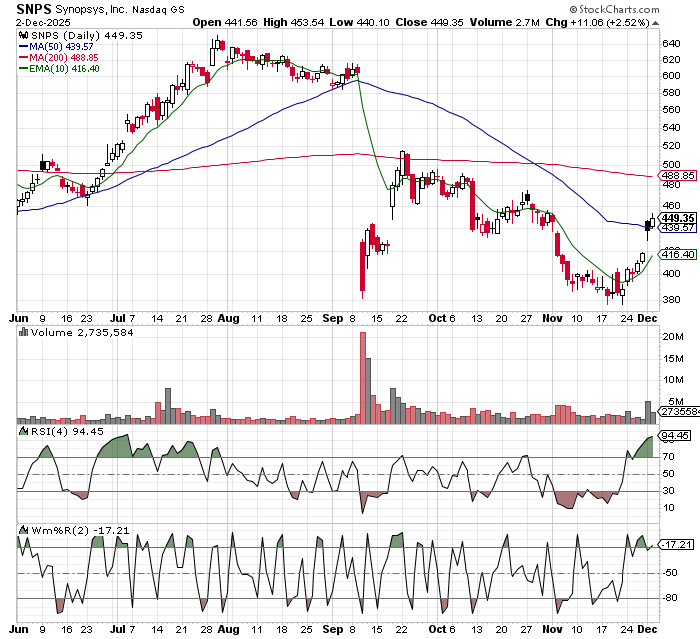This screenshot has height=639, width=700.
Task: Click the candlestick icon beside SNPS (Daily)
Action: coord(23,36)
